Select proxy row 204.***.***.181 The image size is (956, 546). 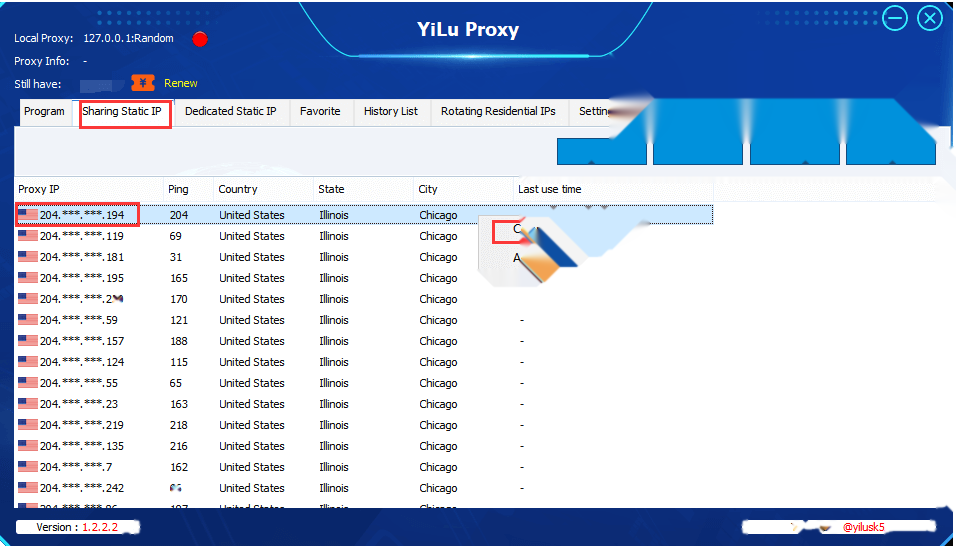364,257
